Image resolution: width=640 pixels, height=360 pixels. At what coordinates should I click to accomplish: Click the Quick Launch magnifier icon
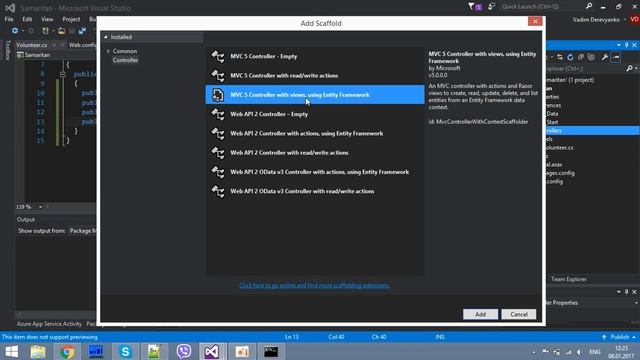coord(589,7)
